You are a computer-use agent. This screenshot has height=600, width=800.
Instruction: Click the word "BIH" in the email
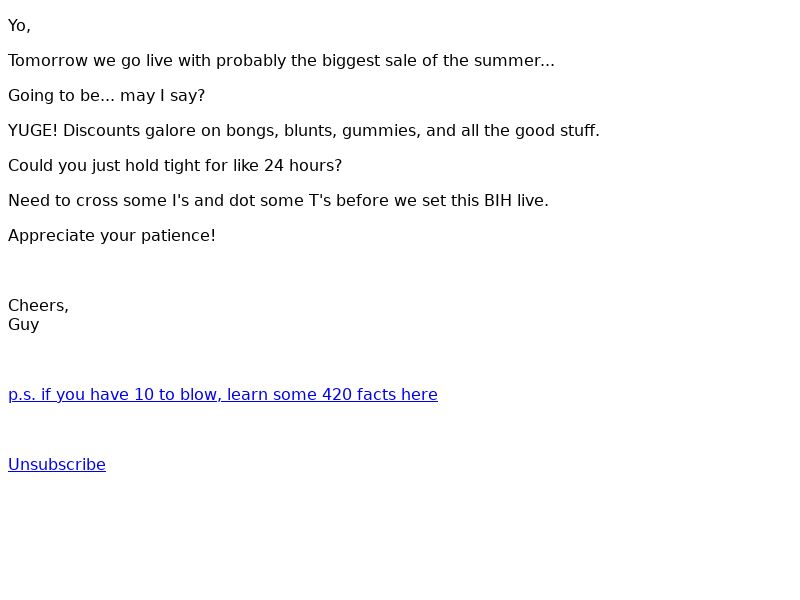498,201
